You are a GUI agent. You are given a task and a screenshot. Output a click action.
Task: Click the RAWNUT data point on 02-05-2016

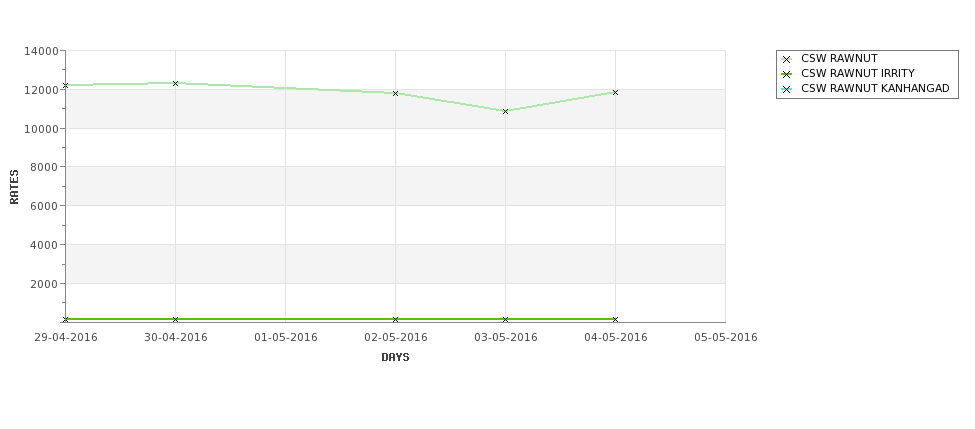tap(395, 93)
